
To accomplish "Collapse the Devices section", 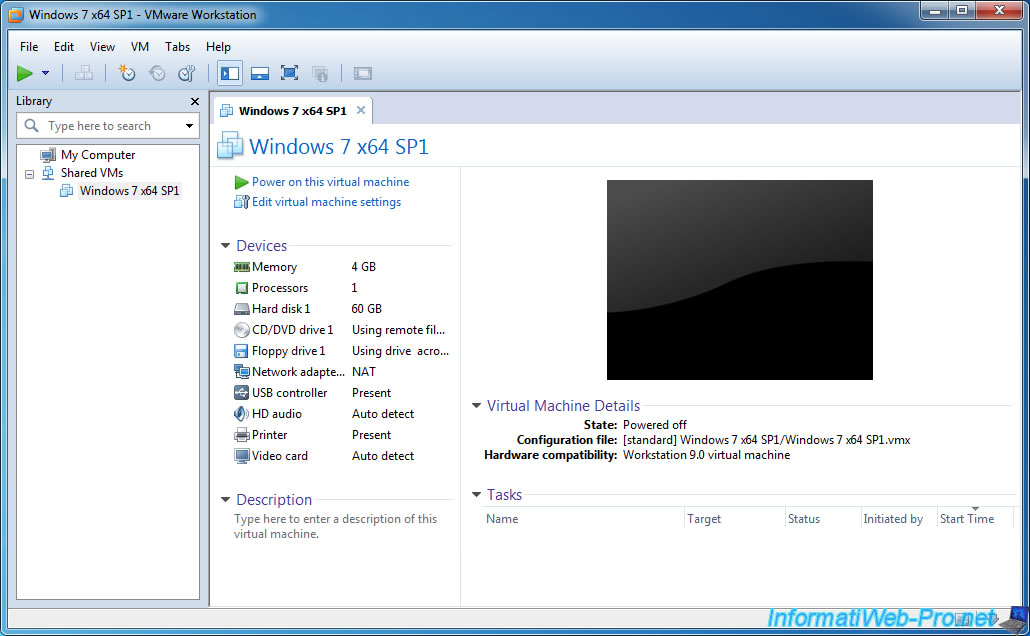I will 225,245.
